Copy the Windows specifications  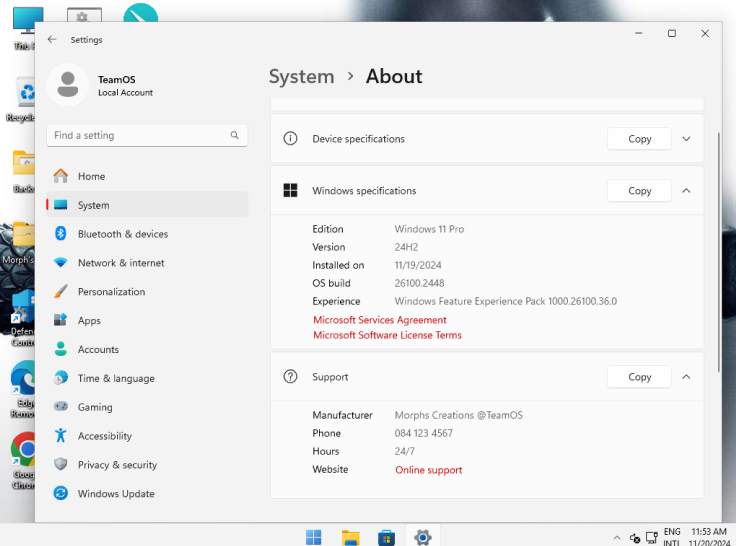click(639, 191)
